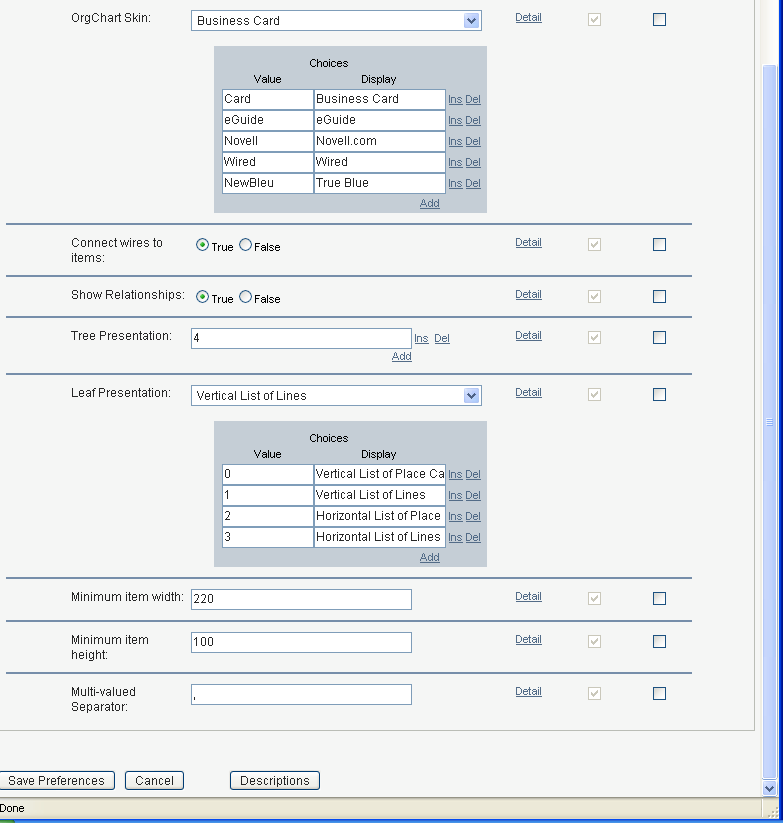Viewport: 783px width, 823px height.
Task: Click Del next to Novell.com choice
Action: pyautogui.click(x=473, y=141)
